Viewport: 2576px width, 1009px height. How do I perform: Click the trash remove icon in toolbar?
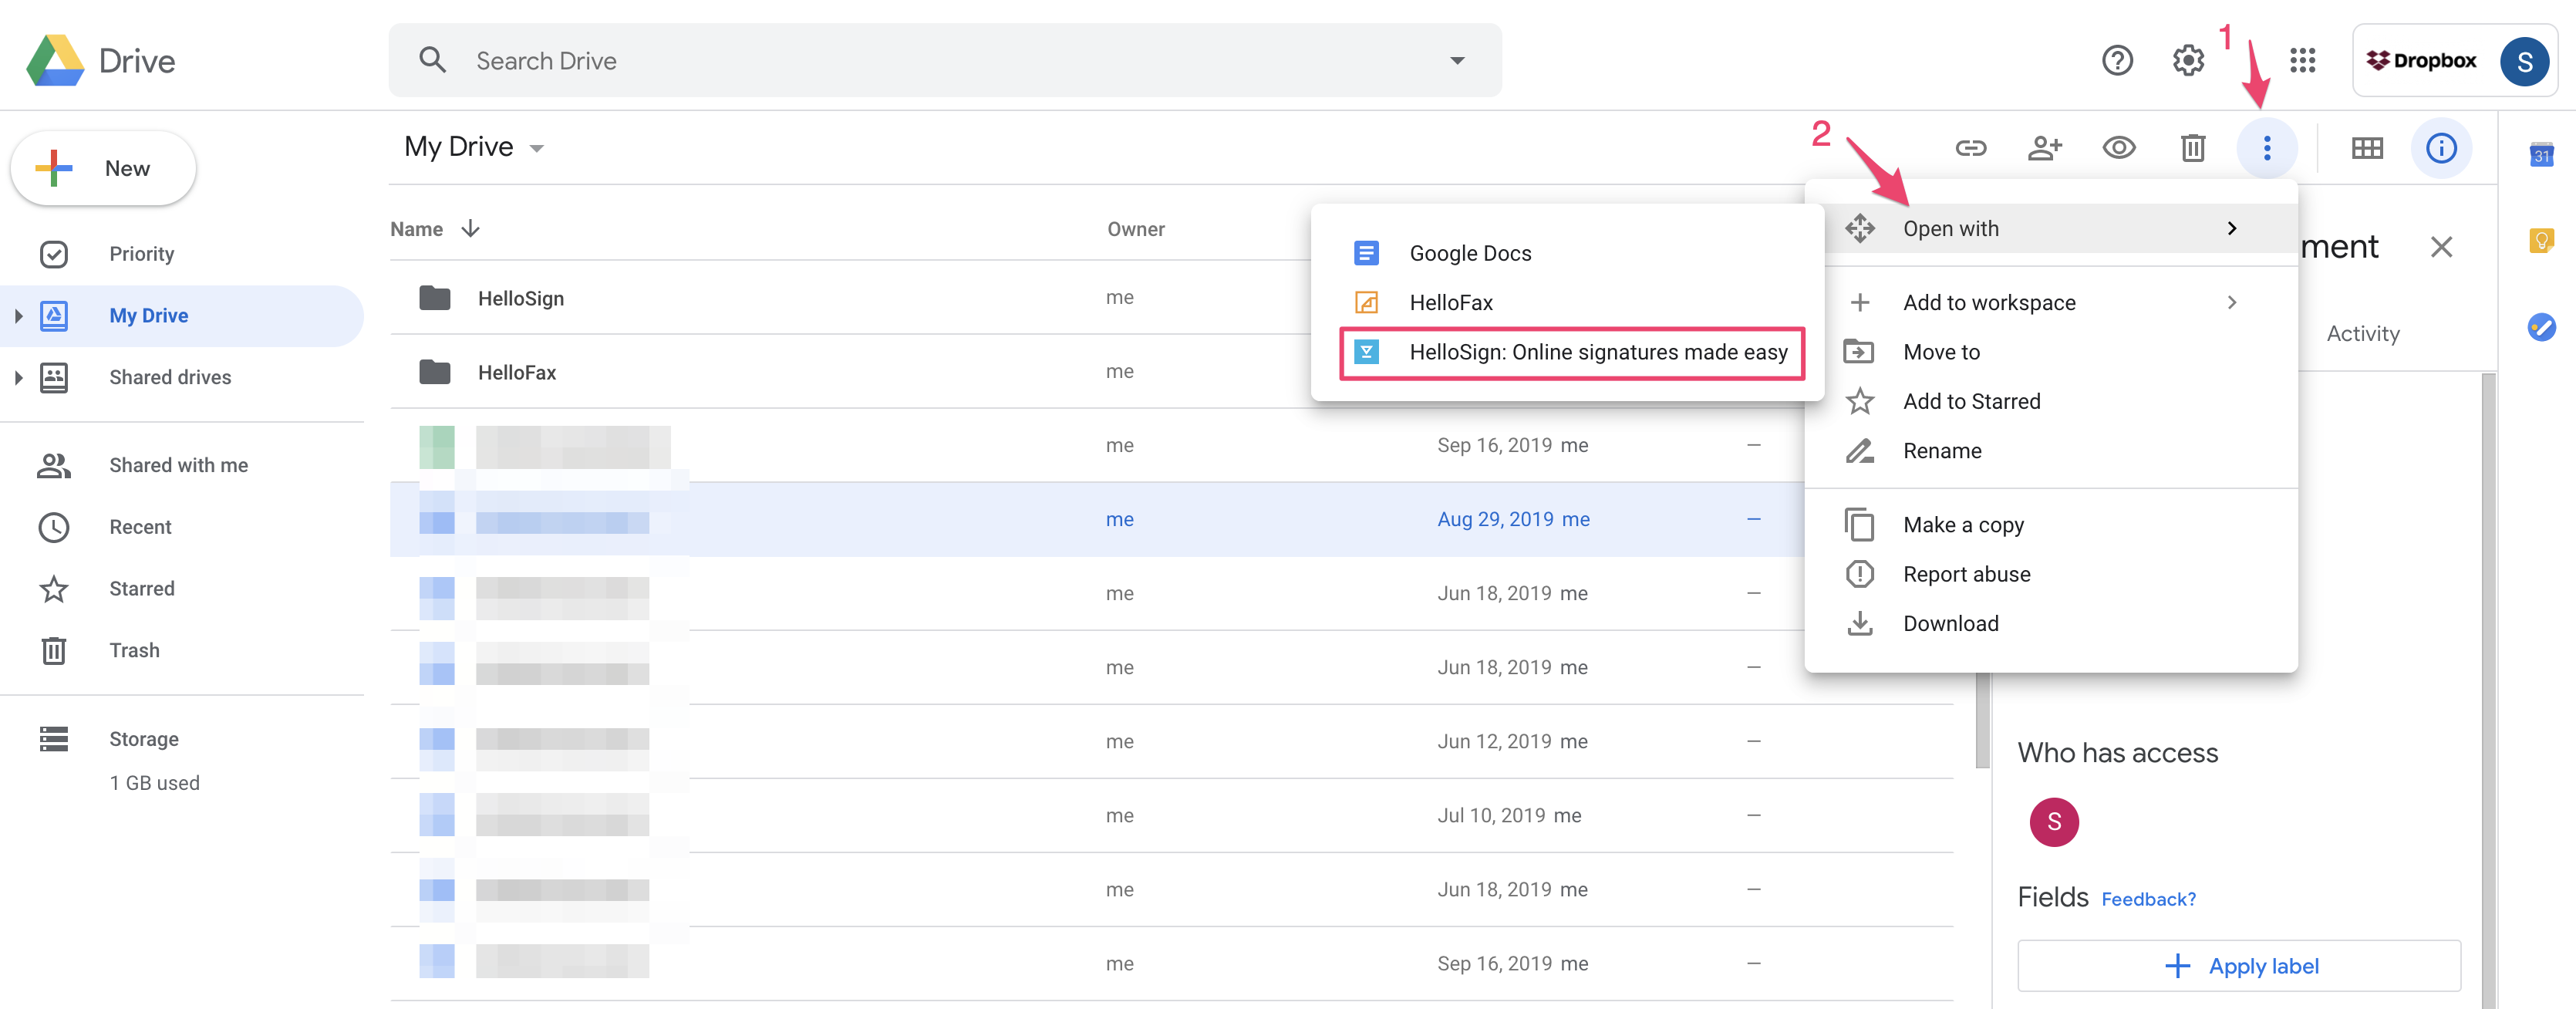pos(2192,149)
